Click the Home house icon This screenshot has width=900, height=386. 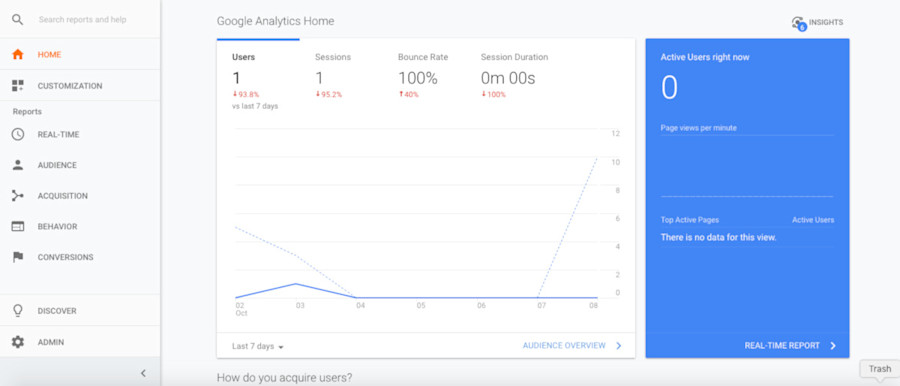pyautogui.click(x=18, y=55)
